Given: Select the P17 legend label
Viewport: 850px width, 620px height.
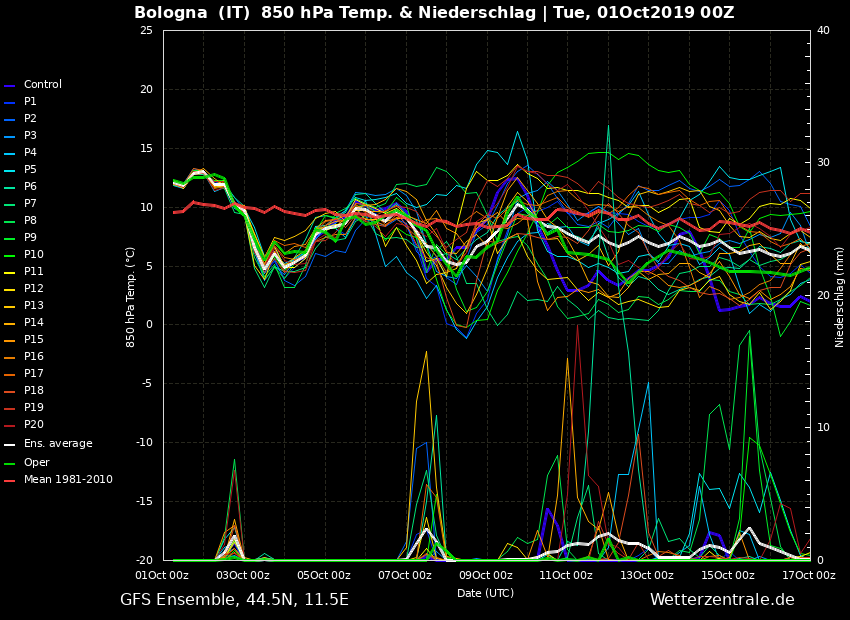Looking at the screenshot, I should coord(33,374).
